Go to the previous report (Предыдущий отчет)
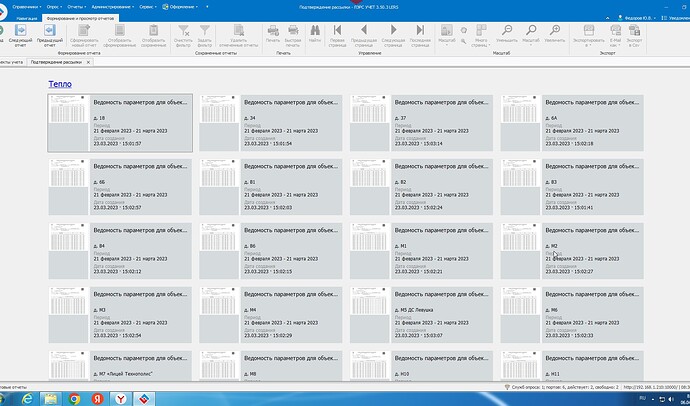The height and width of the screenshot is (406, 690). click(x=50, y=35)
